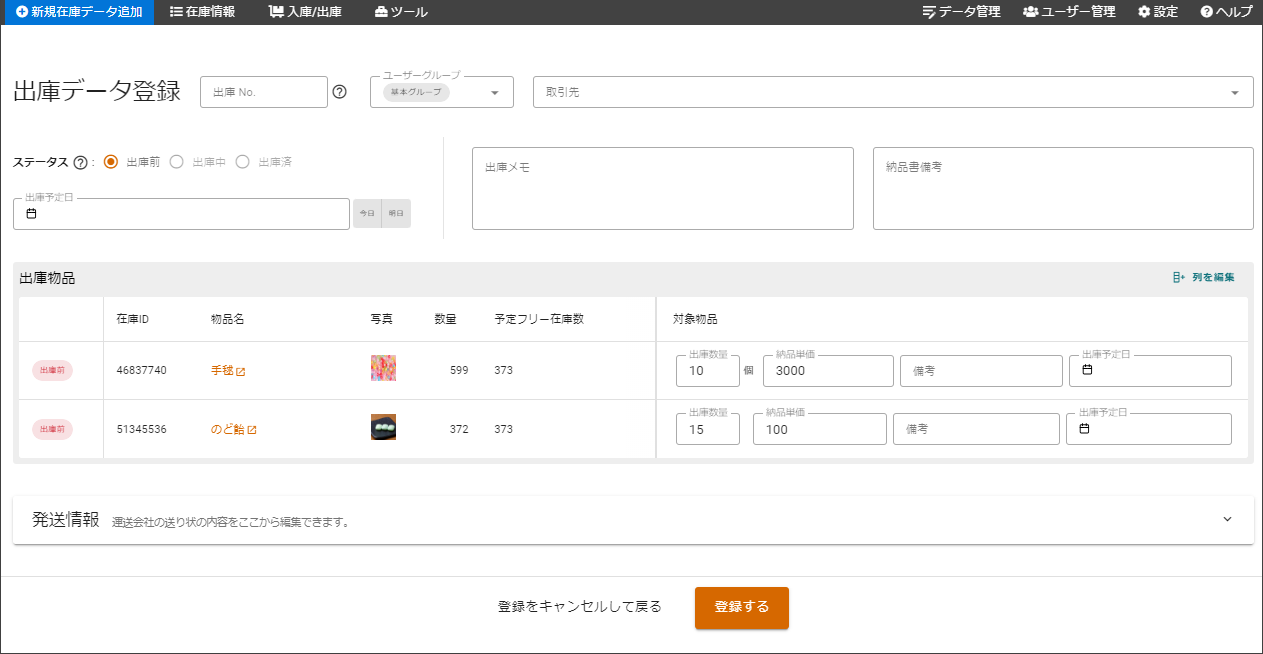
Task: Click the 手毬 product photo thumbnail
Action: 383,368
